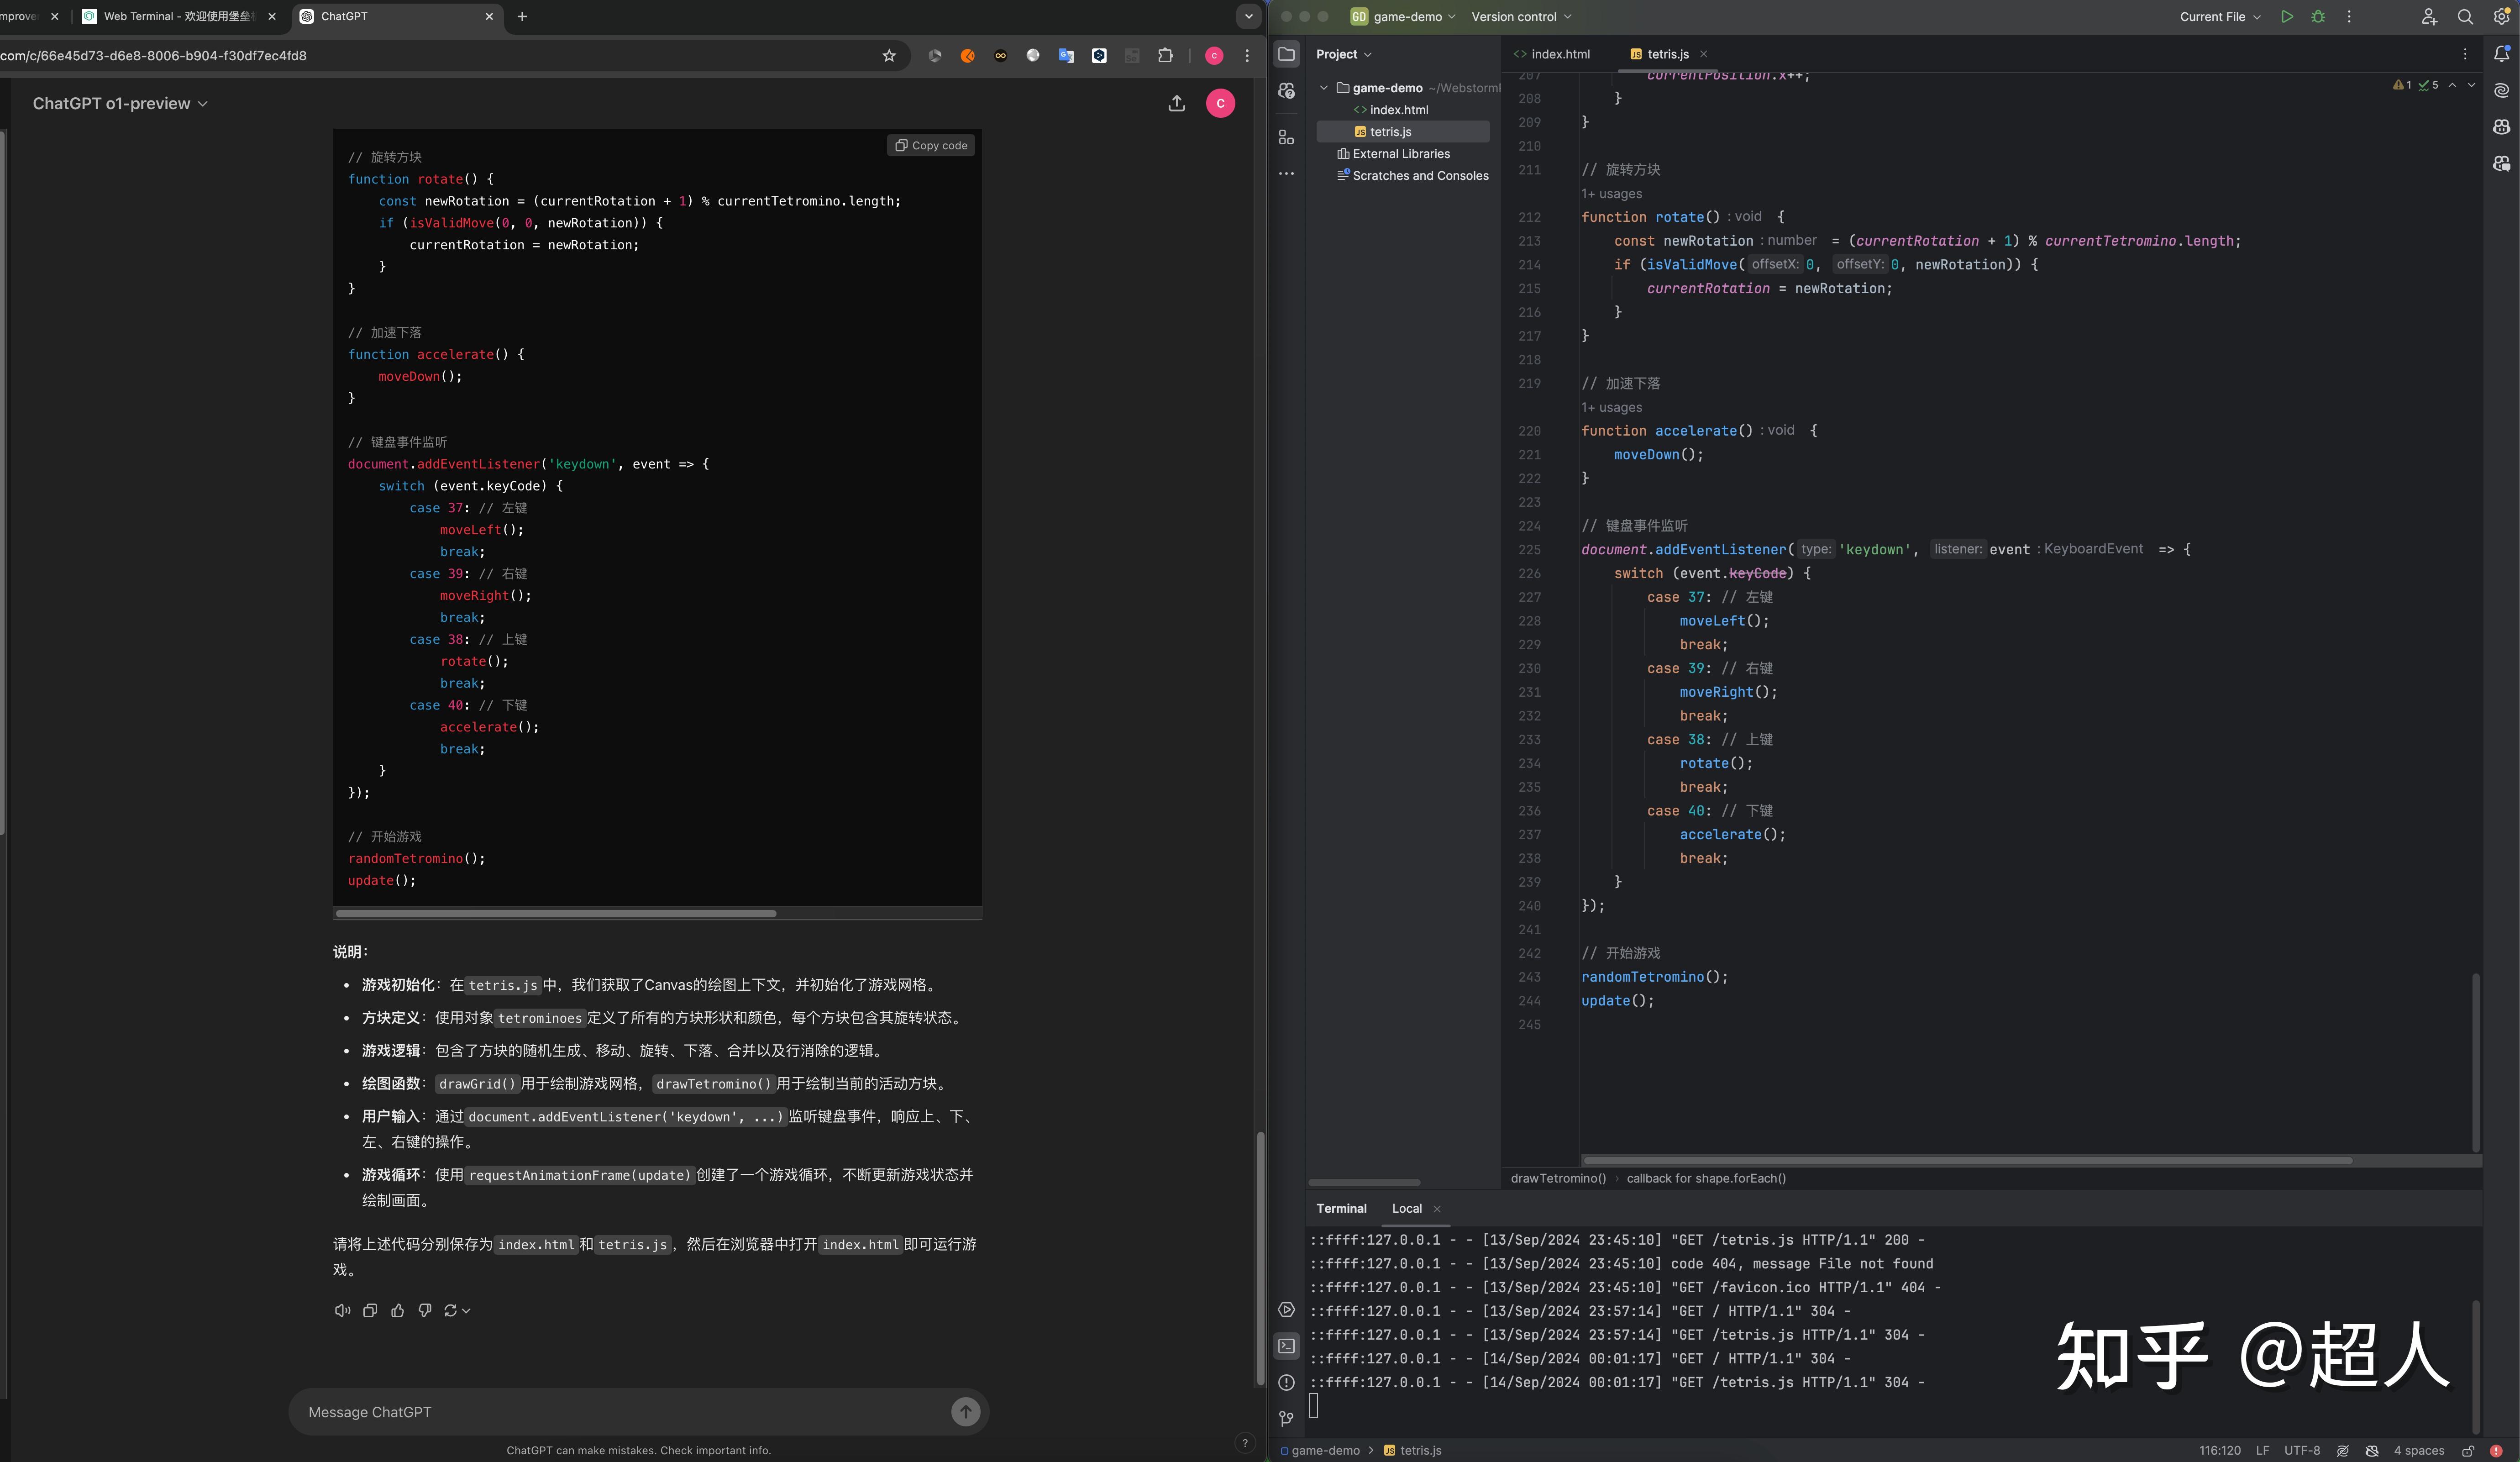Go to next highlighted error arrow

pyautogui.click(x=2471, y=85)
